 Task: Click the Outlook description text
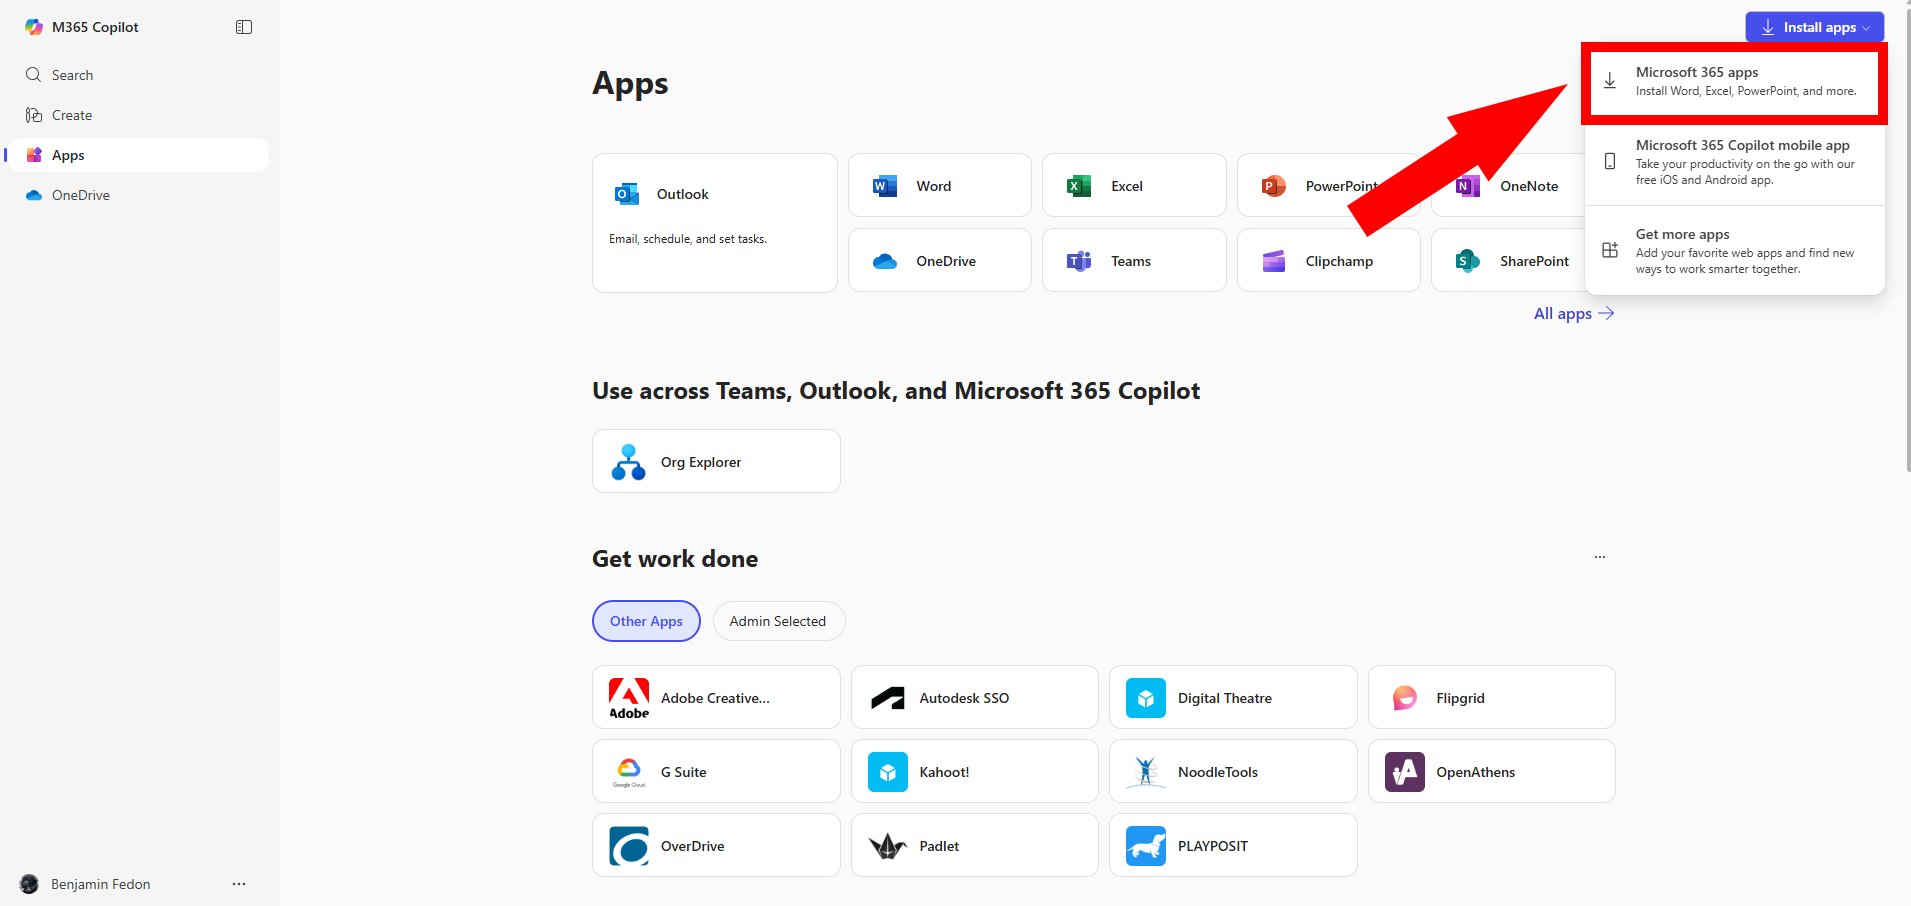688,239
